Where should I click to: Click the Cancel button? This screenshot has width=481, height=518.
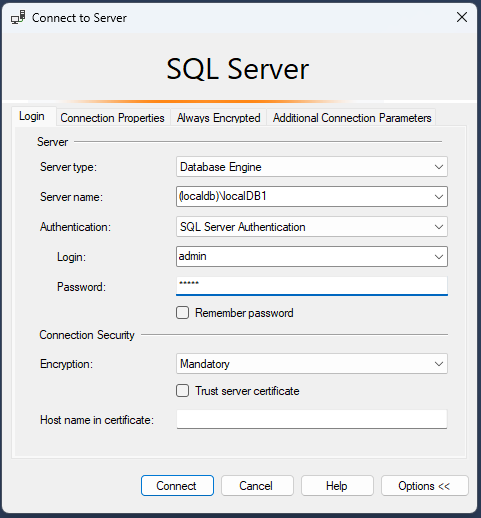tap(257, 486)
